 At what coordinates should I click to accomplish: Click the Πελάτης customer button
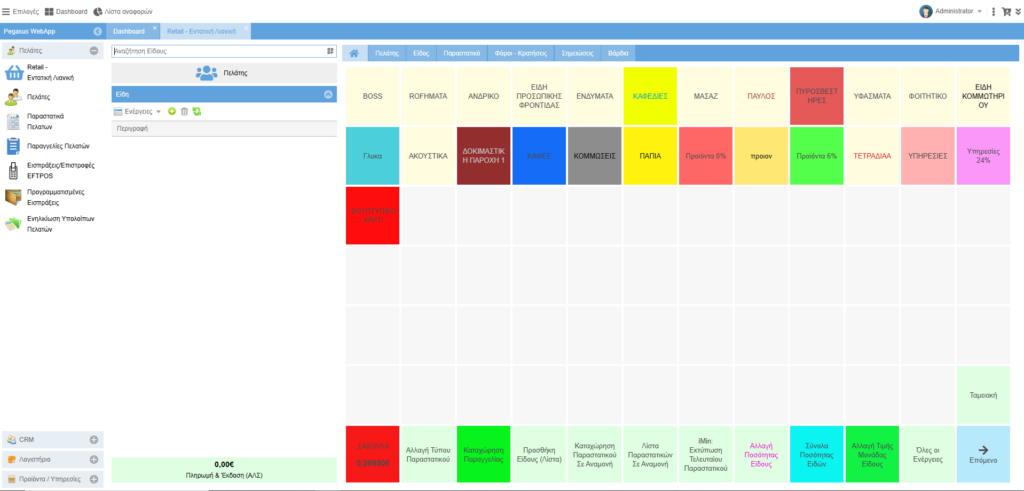coord(224,72)
